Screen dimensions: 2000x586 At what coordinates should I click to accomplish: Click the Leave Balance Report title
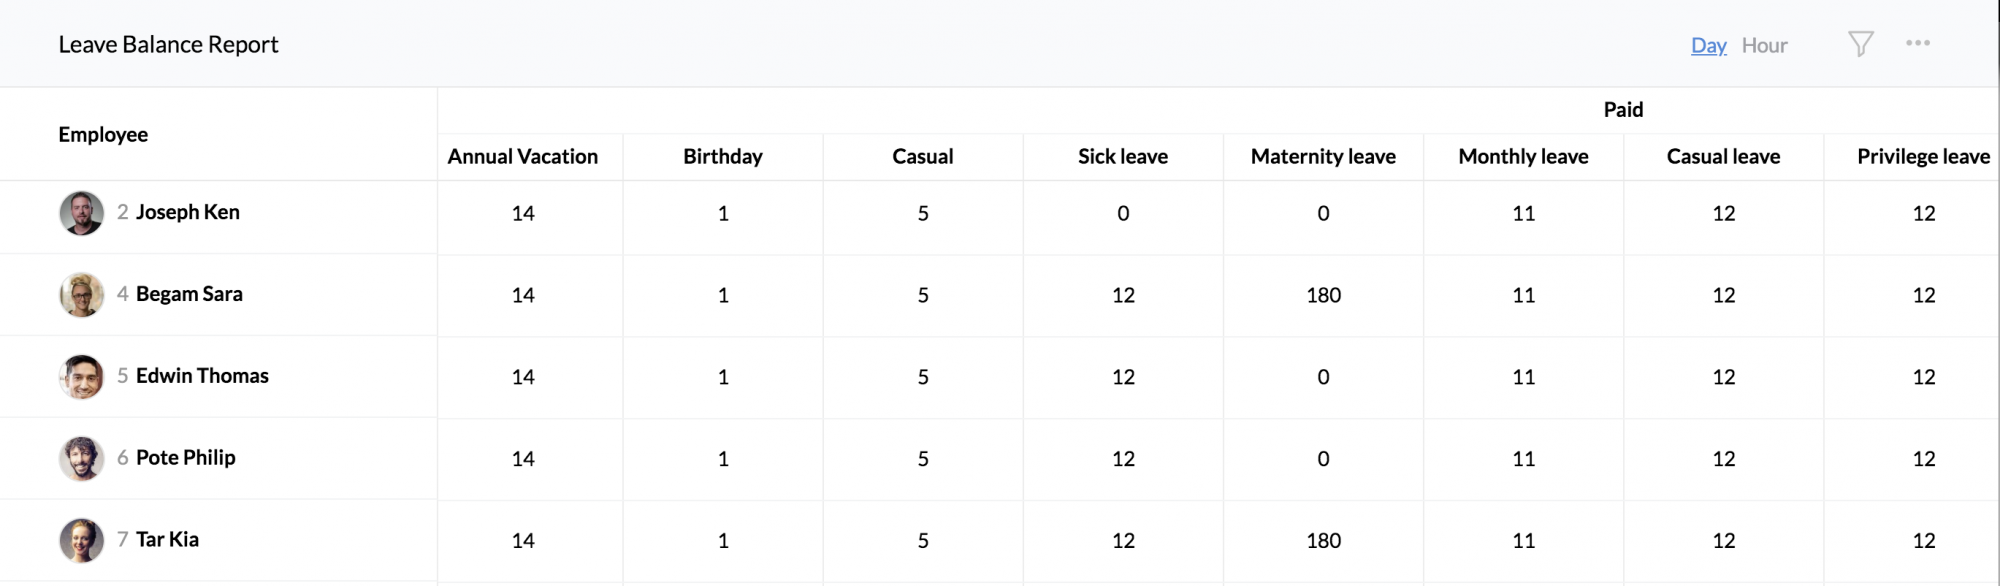point(168,45)
